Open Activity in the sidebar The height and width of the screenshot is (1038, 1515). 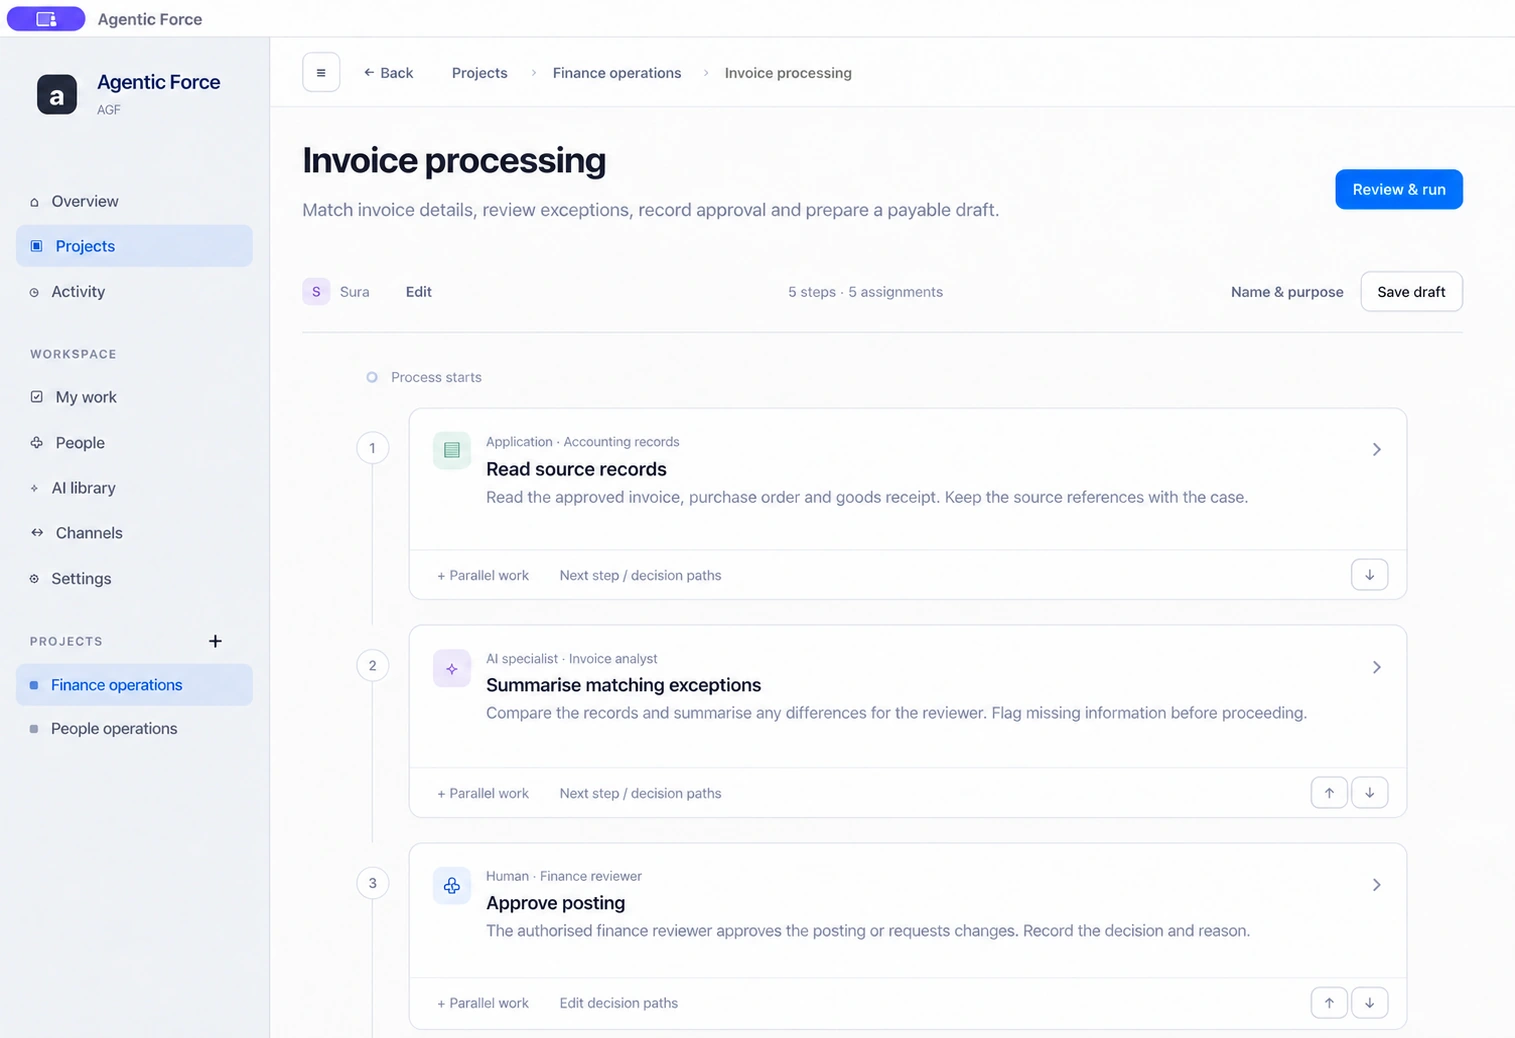(134, 292)
